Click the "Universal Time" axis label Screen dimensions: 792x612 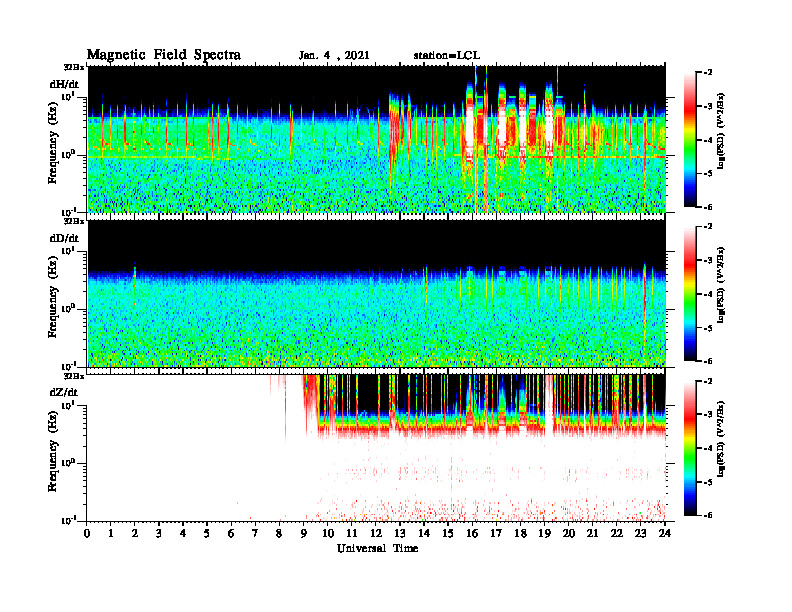pyautogui.click(x=377, y=548)
